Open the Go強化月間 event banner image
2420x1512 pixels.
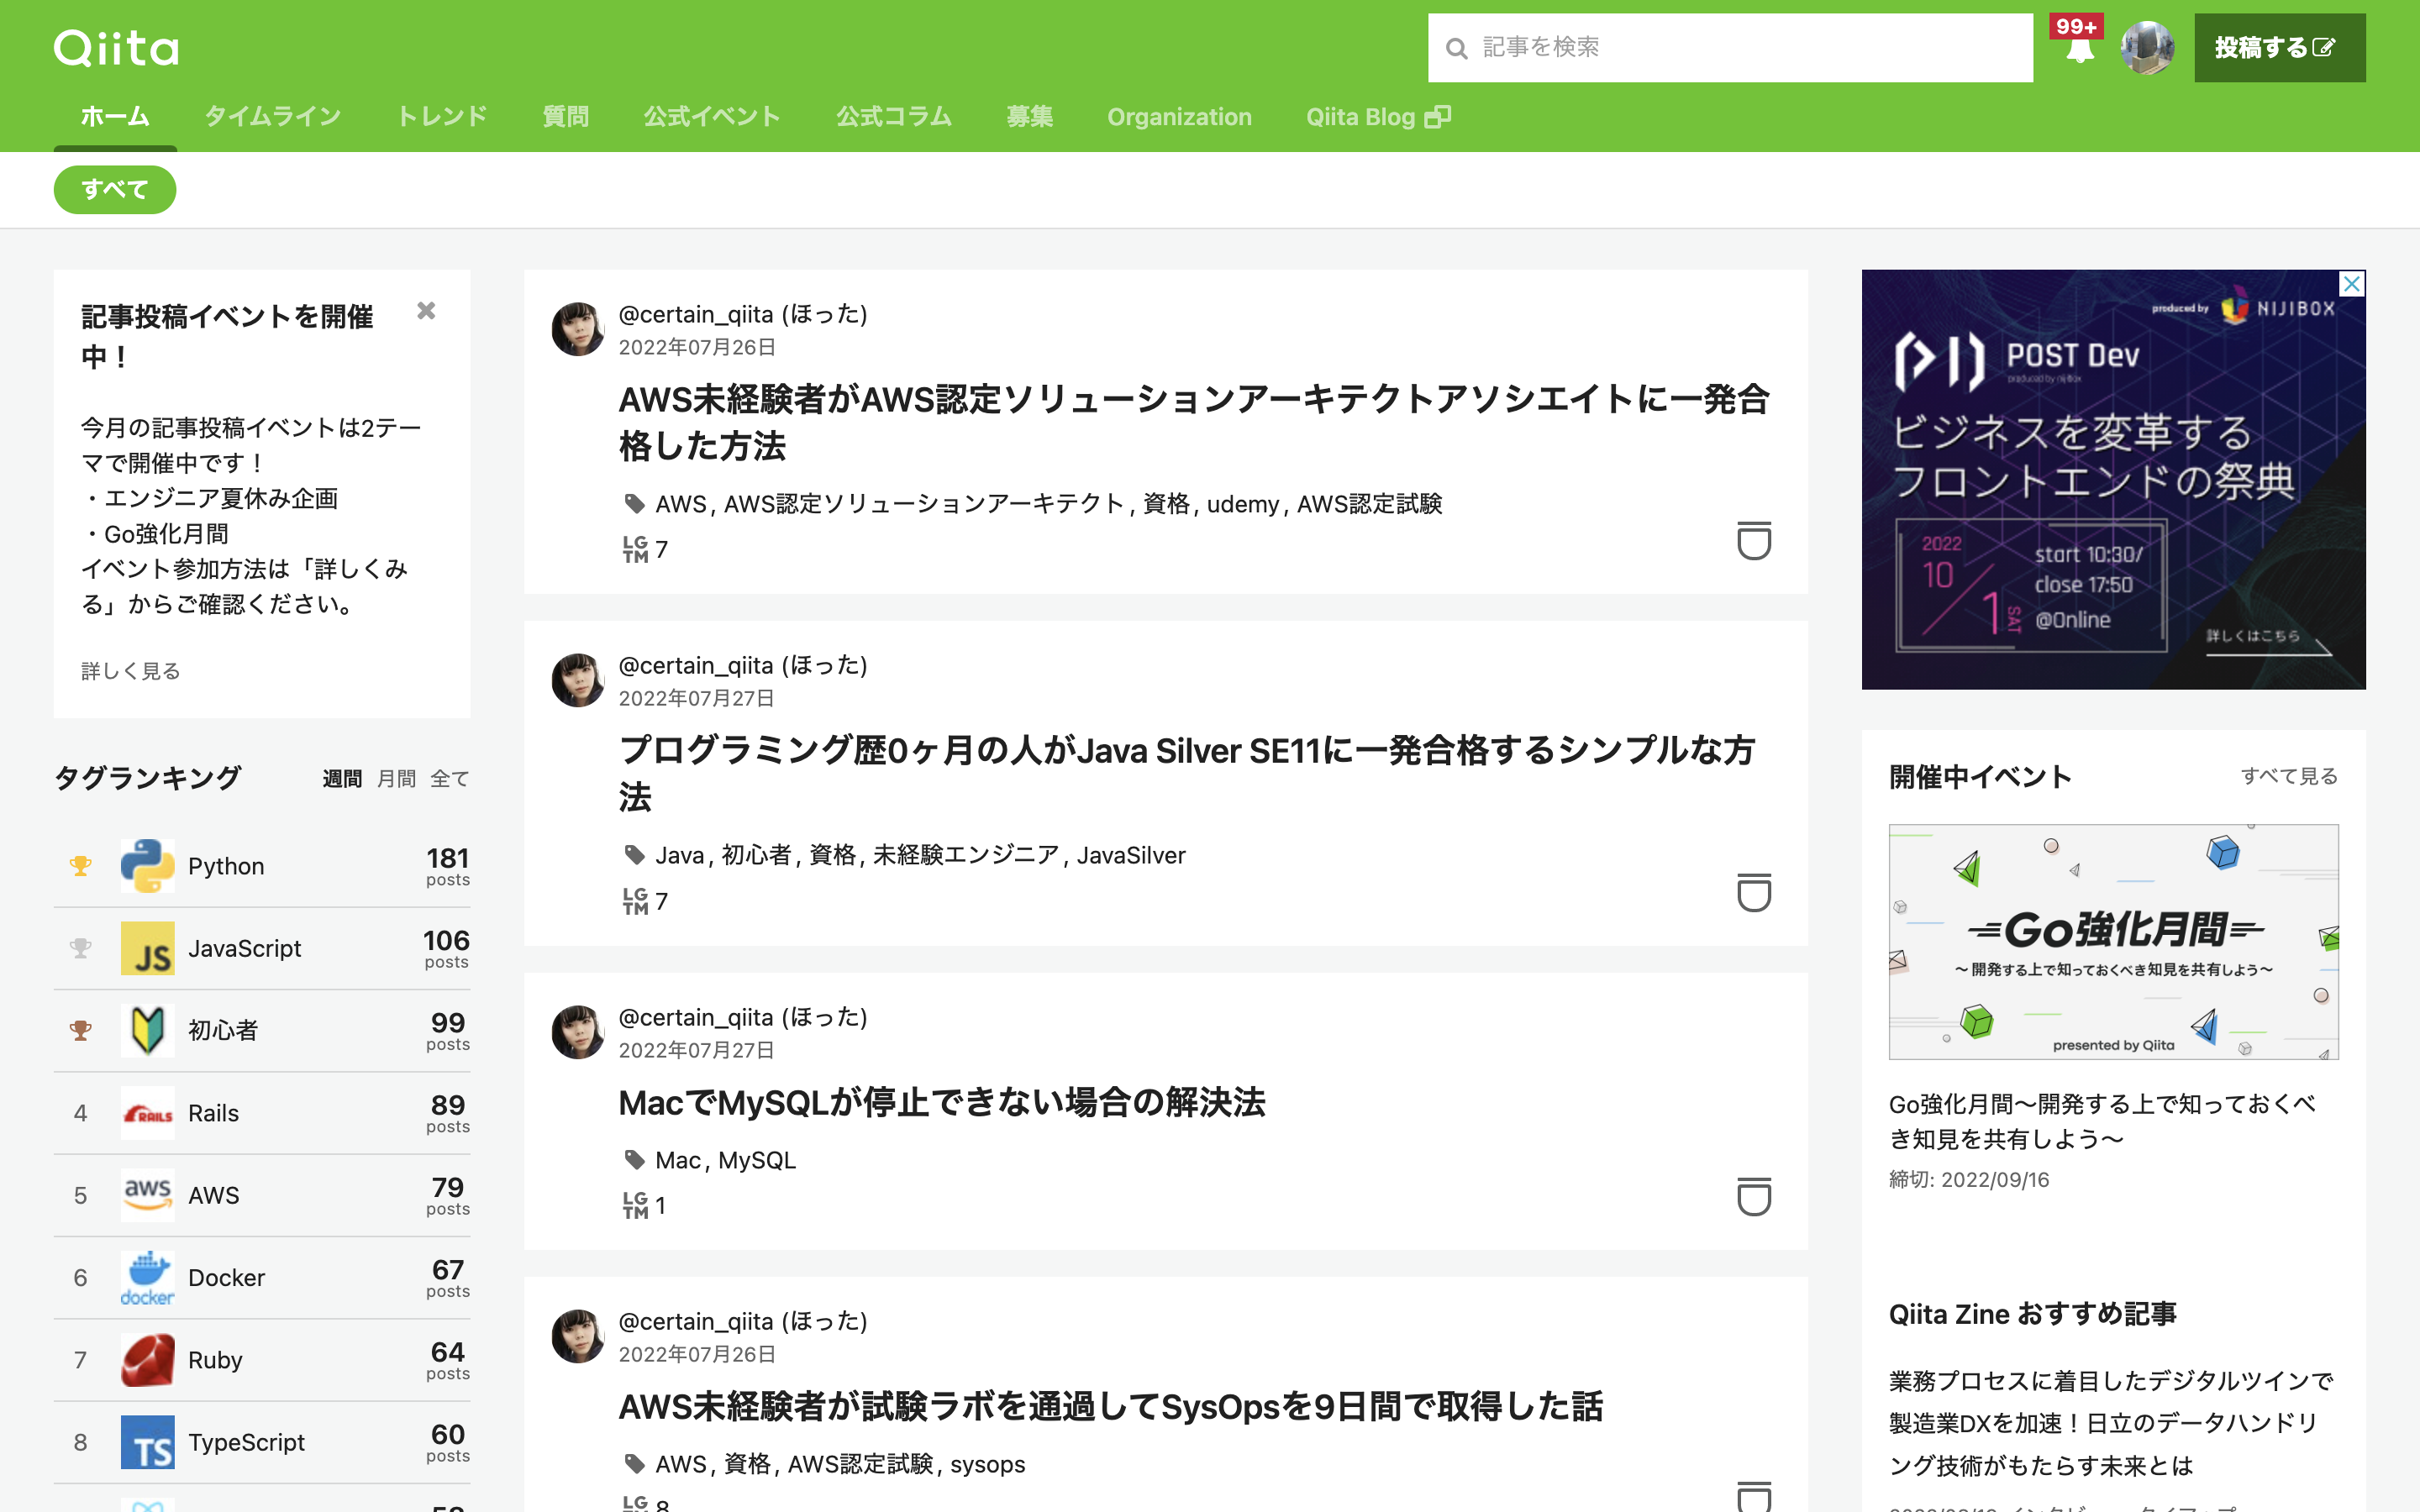pos(2113,941)
